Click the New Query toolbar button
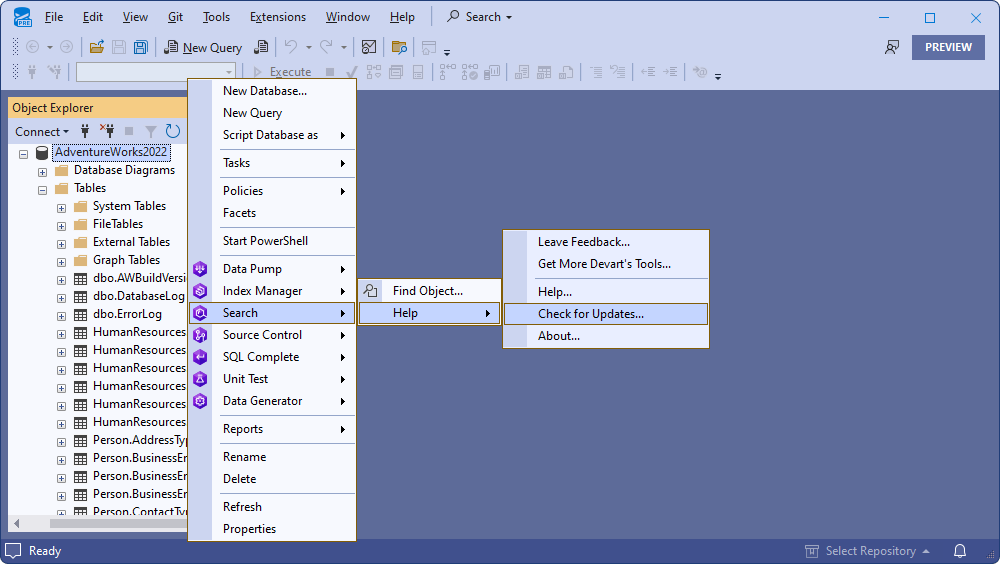Image resolution: width=1000 pixels, height=564 pixels. [x=203, y=47]
